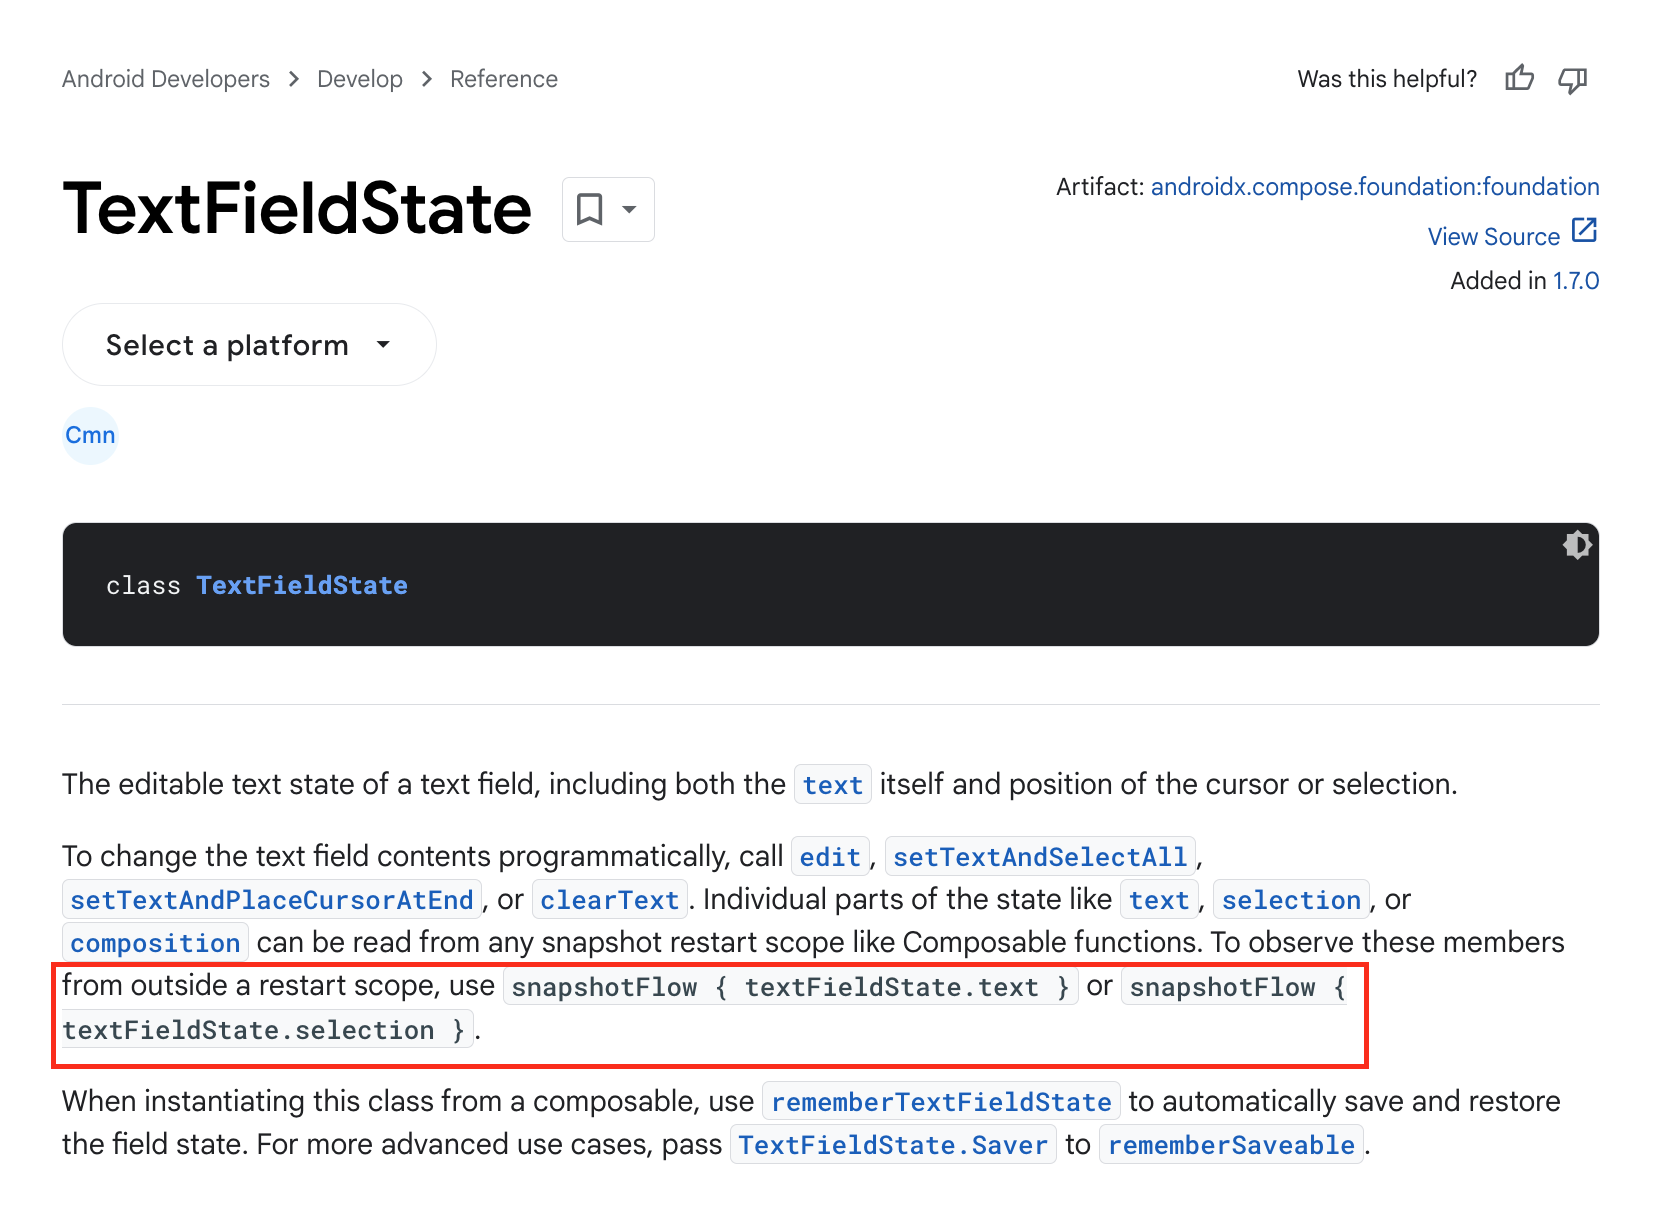Open the setTextAndSelectAll code link

(x=1040, y=857)
